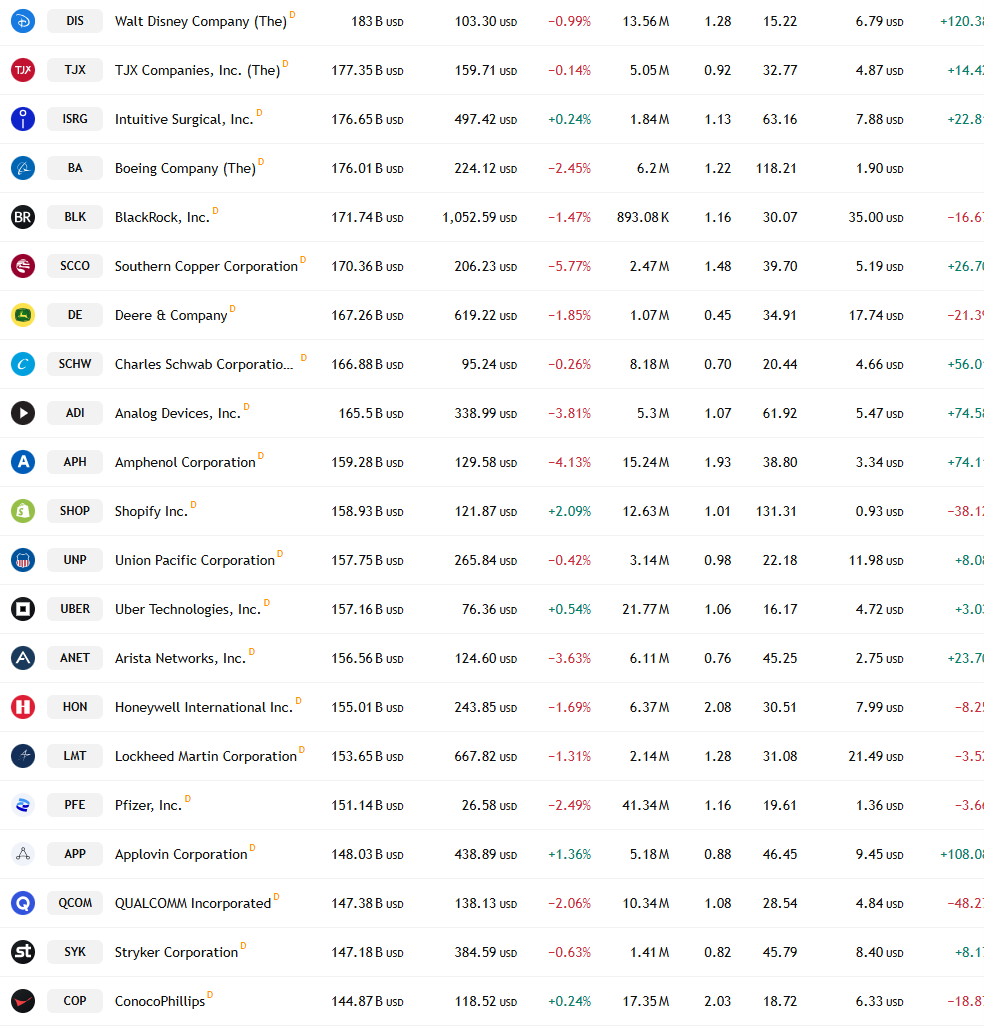Click Arista Networks price 124.60 USD
Viewport: 984px width, 1029px height.
[486, 658]
